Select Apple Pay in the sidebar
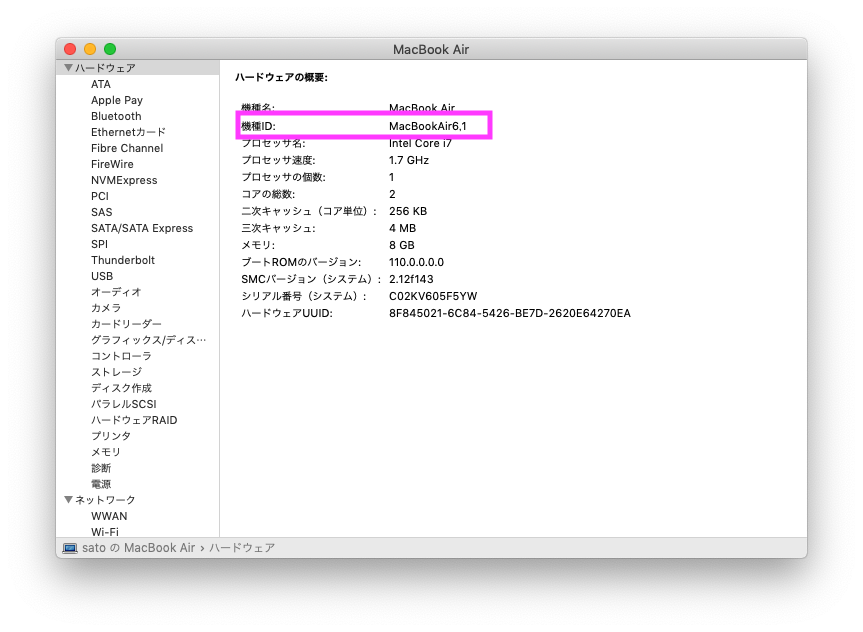 point(117,100)
